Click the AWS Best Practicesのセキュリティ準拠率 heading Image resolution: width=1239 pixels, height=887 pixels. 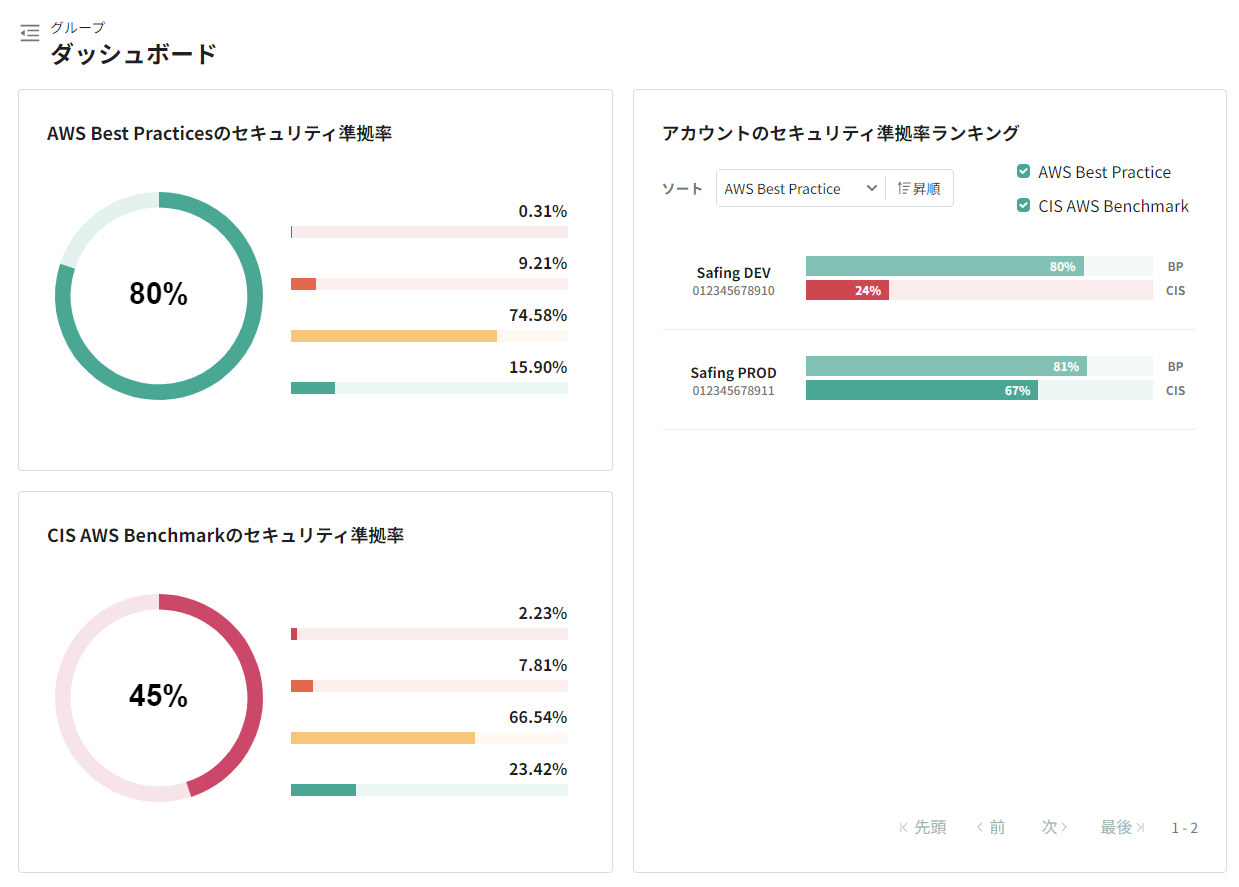click(x=219, y=133)
